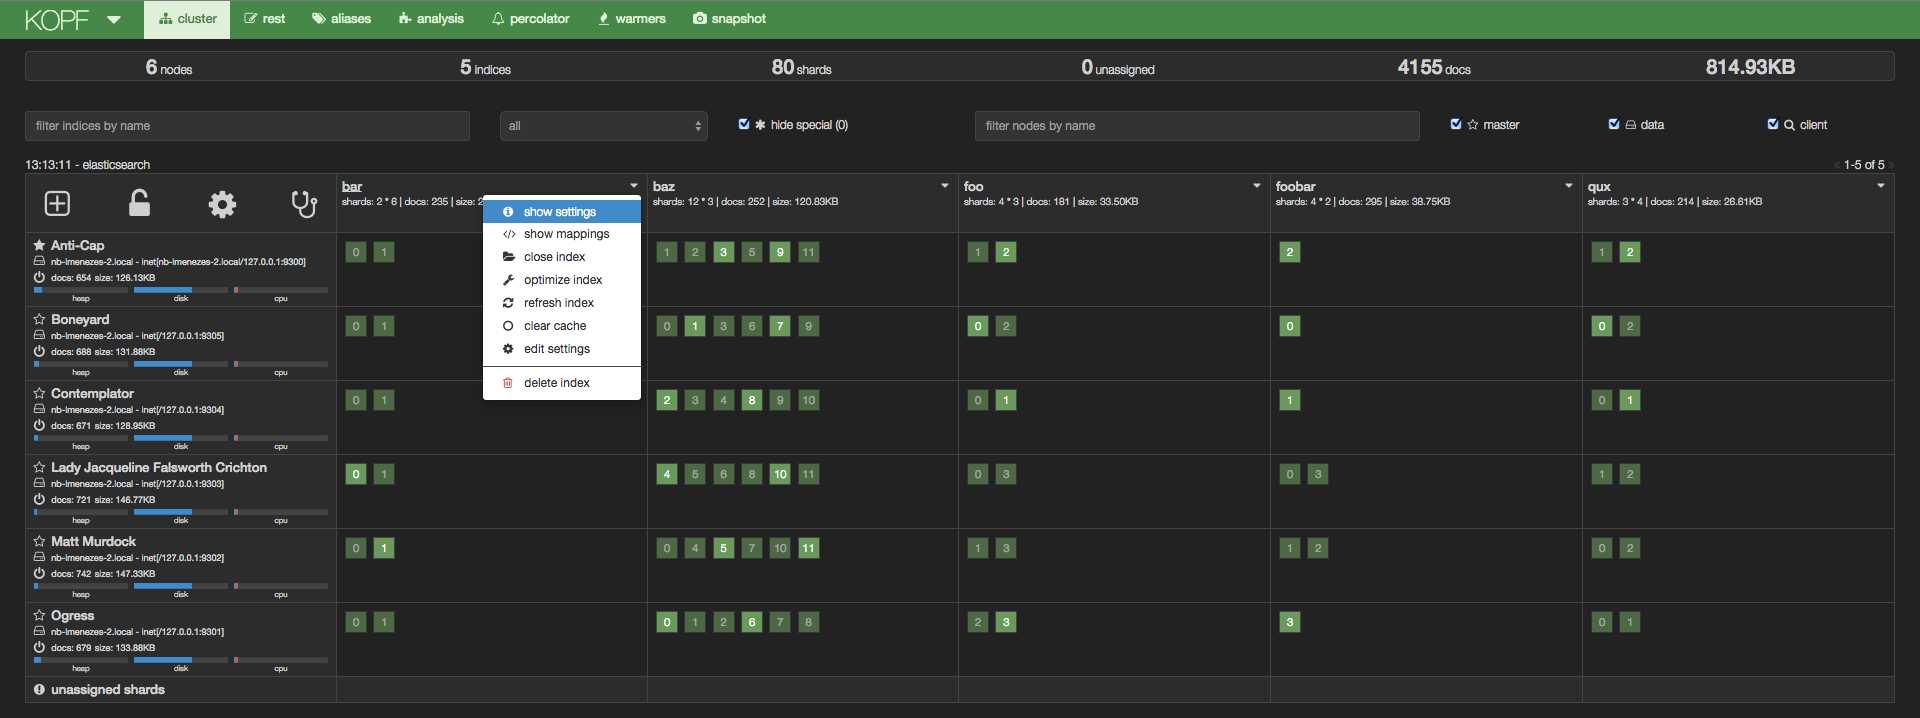Click the master star on Anti-Cap node
Image resolution: width=1920 pixels, height=718 pixels.
coord(39,245)
